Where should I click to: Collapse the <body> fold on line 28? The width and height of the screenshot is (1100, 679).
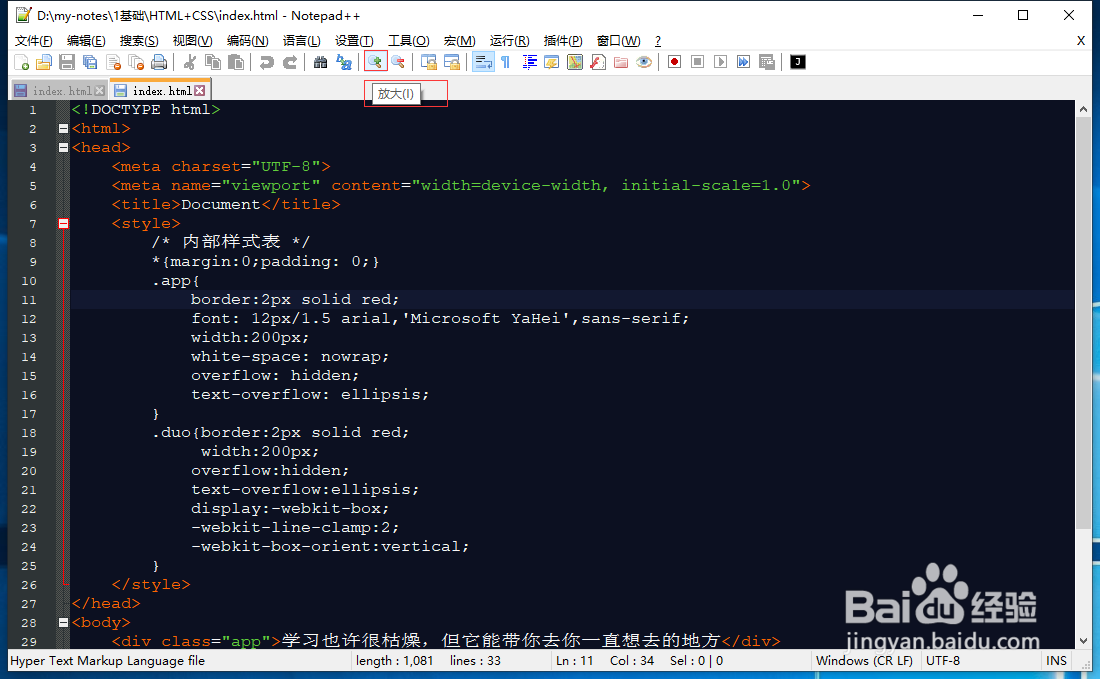pyautogui.click(x=63, y=622)
